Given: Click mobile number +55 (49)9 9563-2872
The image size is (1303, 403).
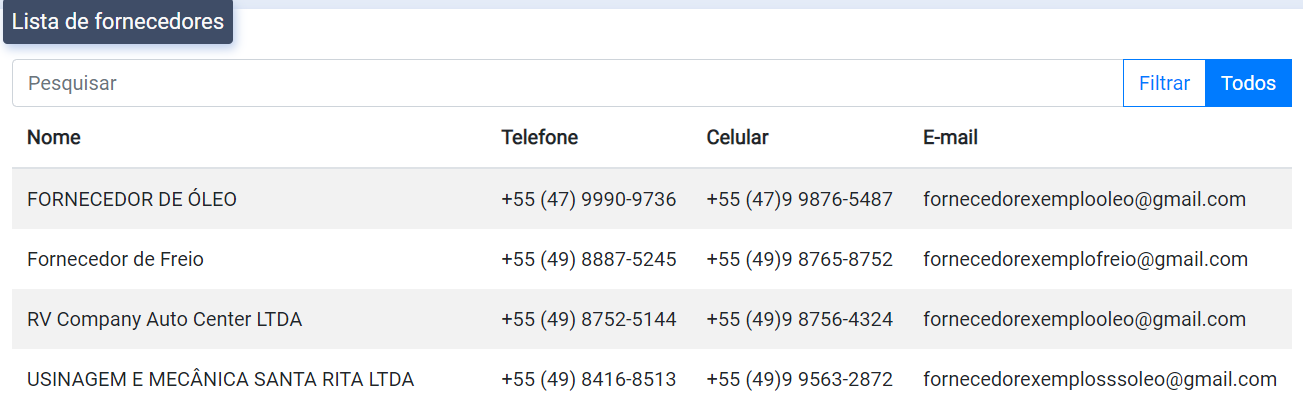Looking at the screenshot, I should (799, 379).
